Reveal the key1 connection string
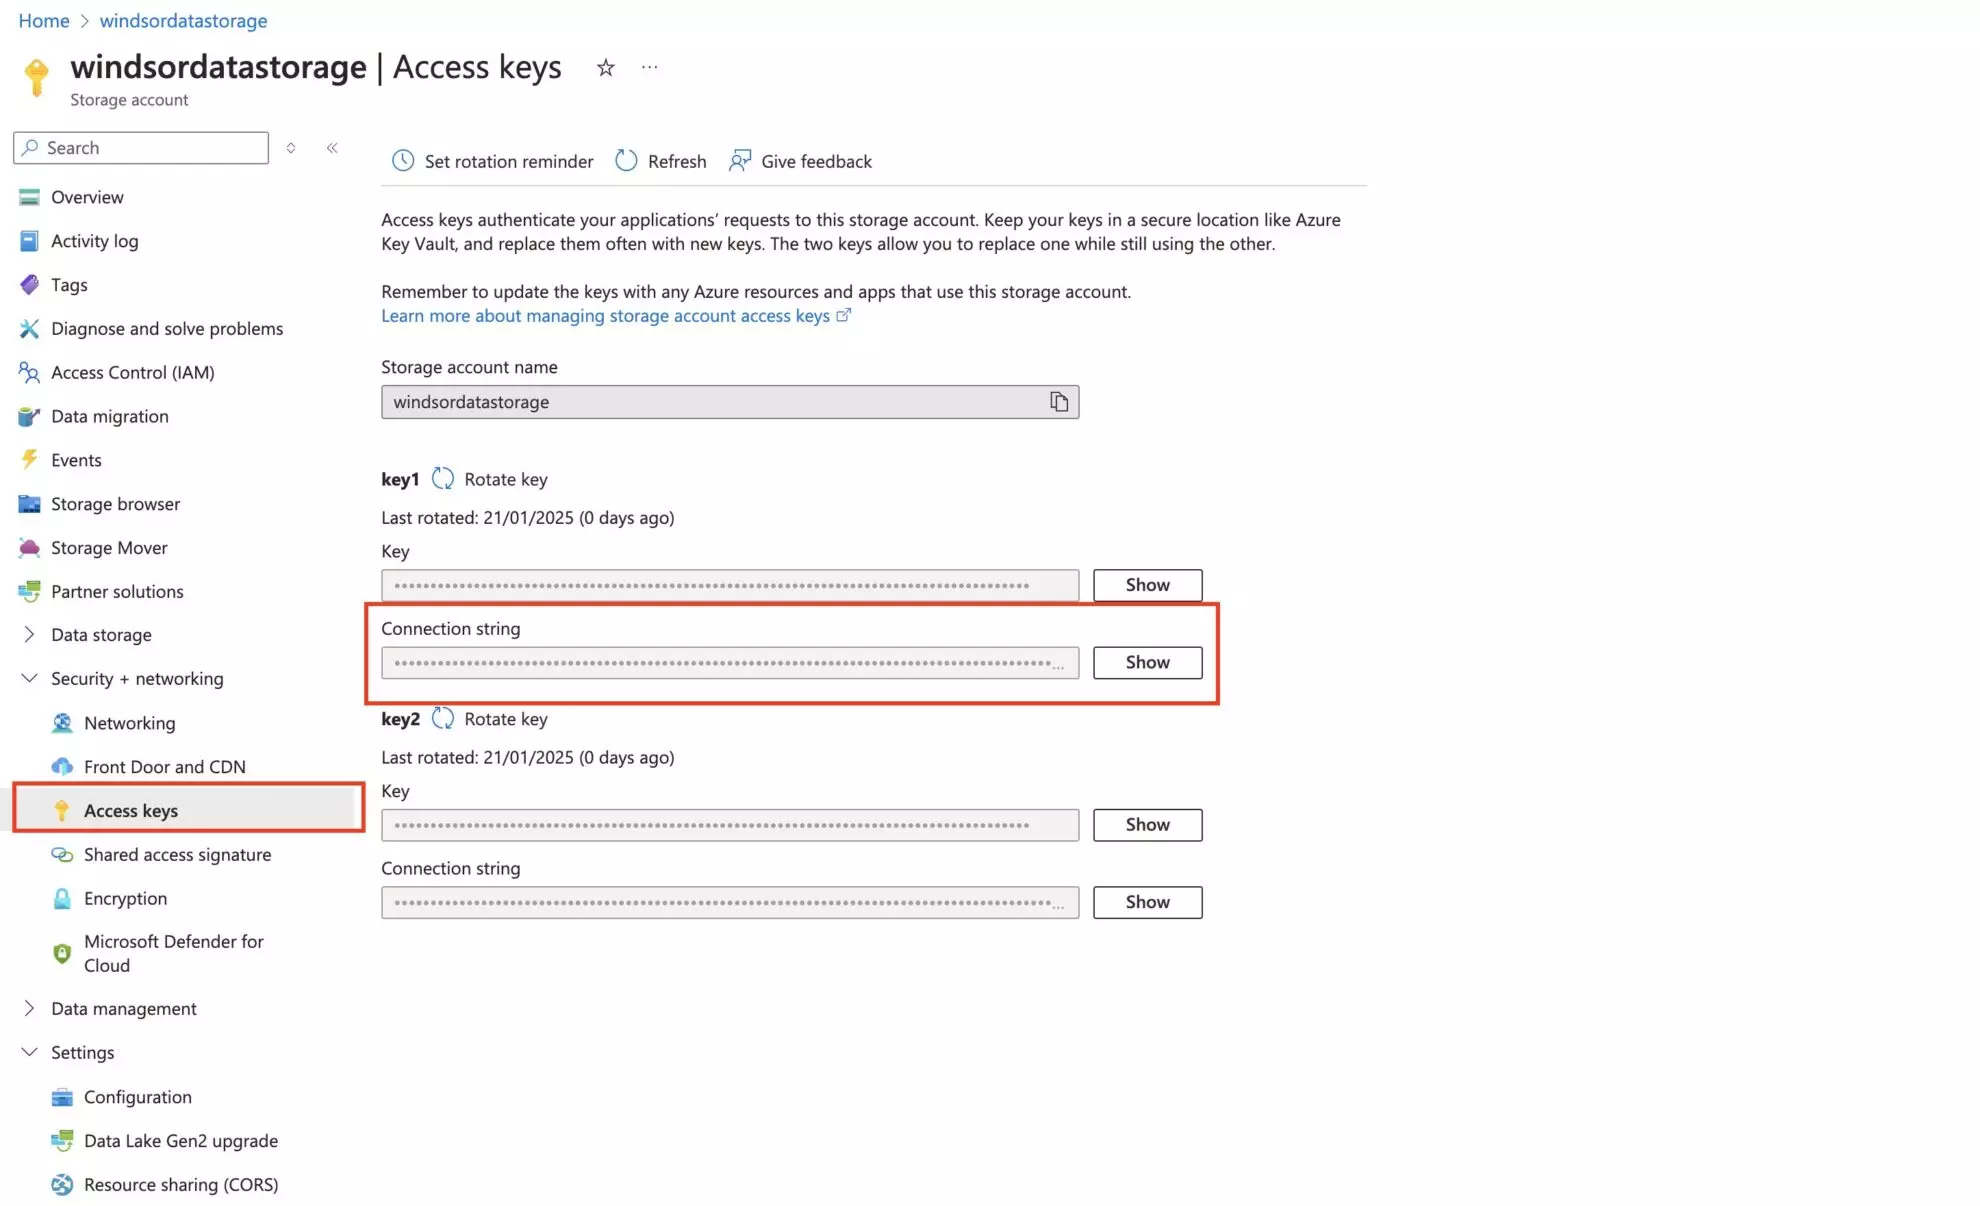 point(1146,662)
